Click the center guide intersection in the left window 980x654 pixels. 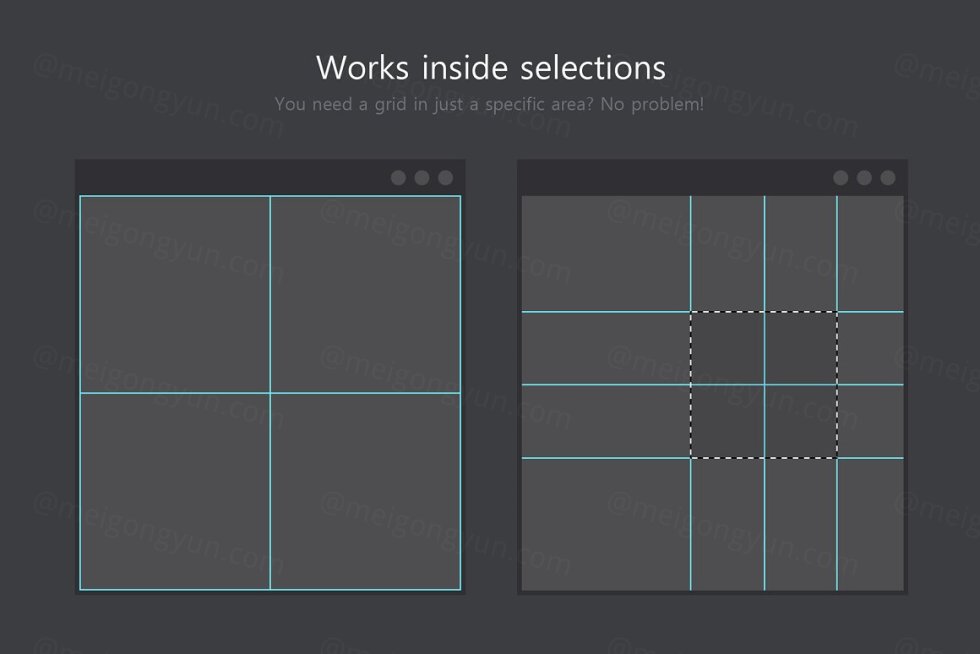click(x=270, y=393)
